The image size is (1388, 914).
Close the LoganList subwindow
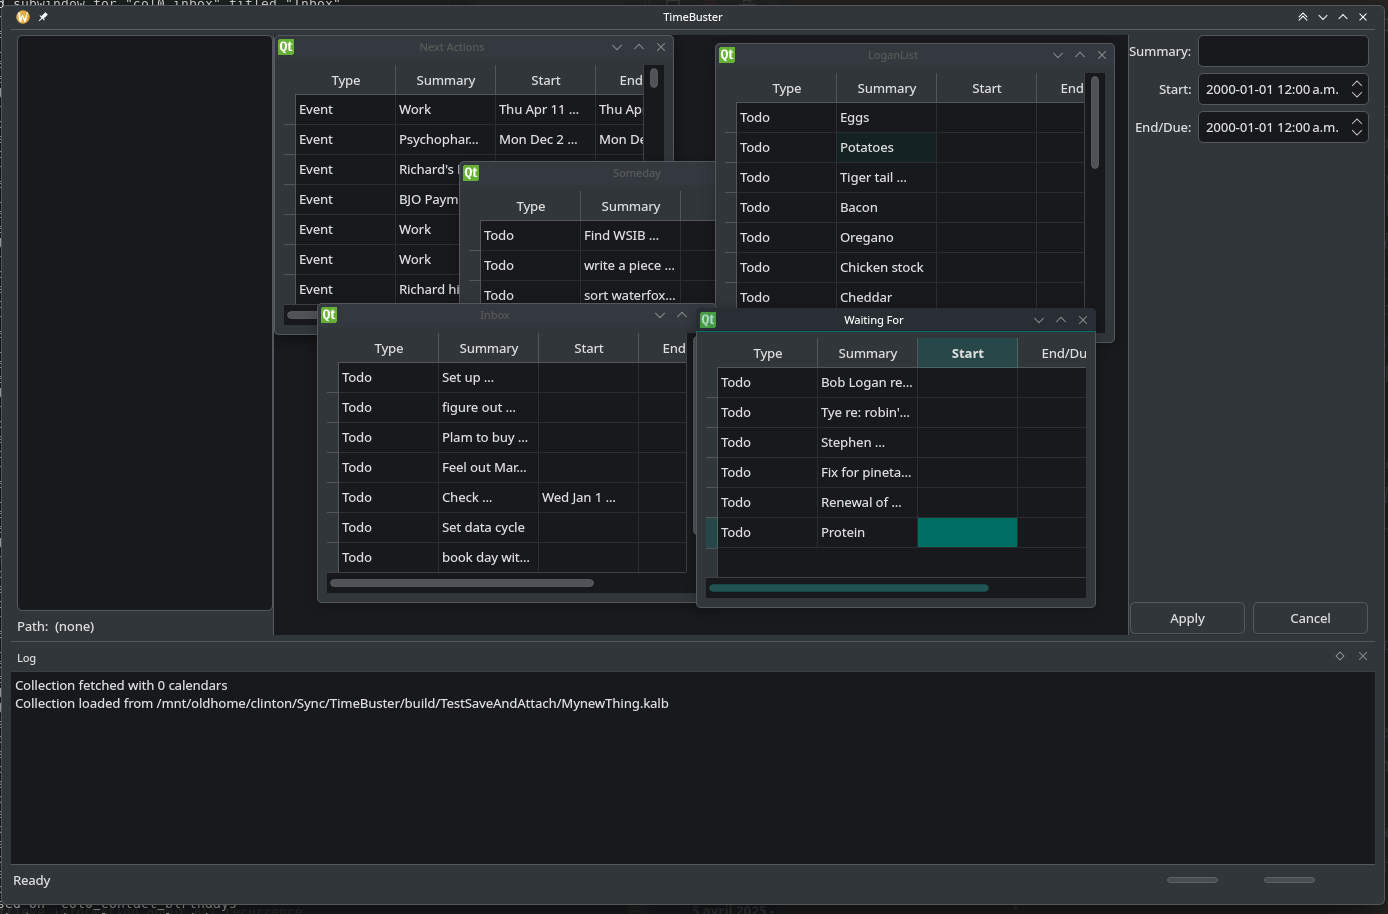(x=1102, y=55)
